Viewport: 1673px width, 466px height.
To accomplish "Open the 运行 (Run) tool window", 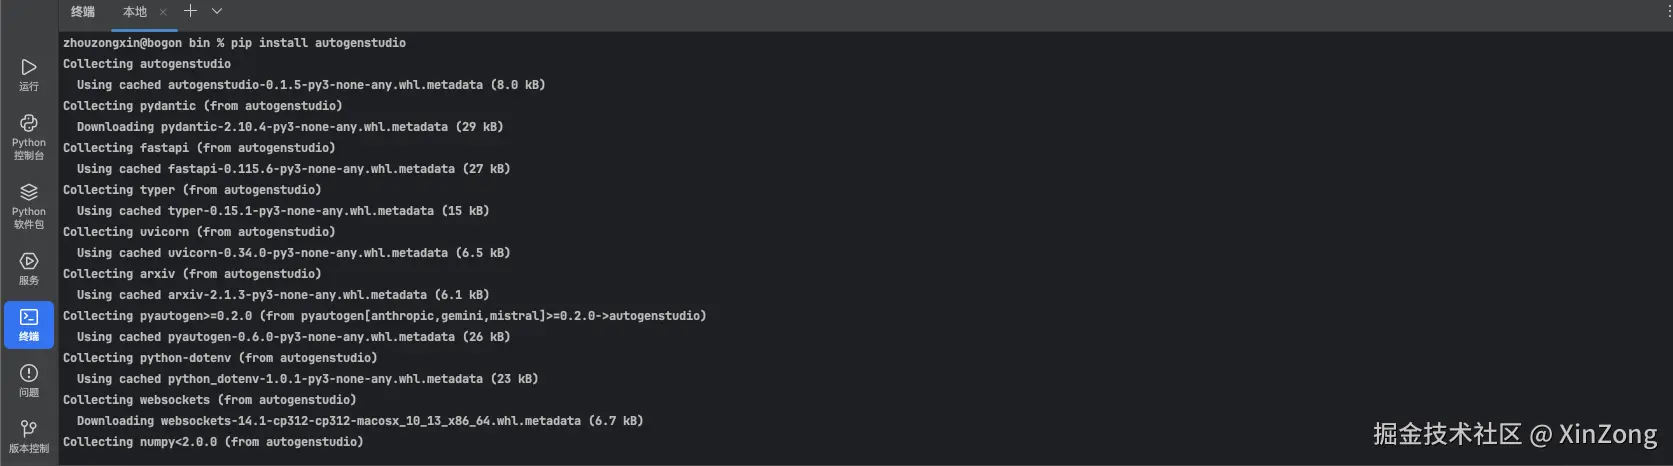I will tap(29, 74).
